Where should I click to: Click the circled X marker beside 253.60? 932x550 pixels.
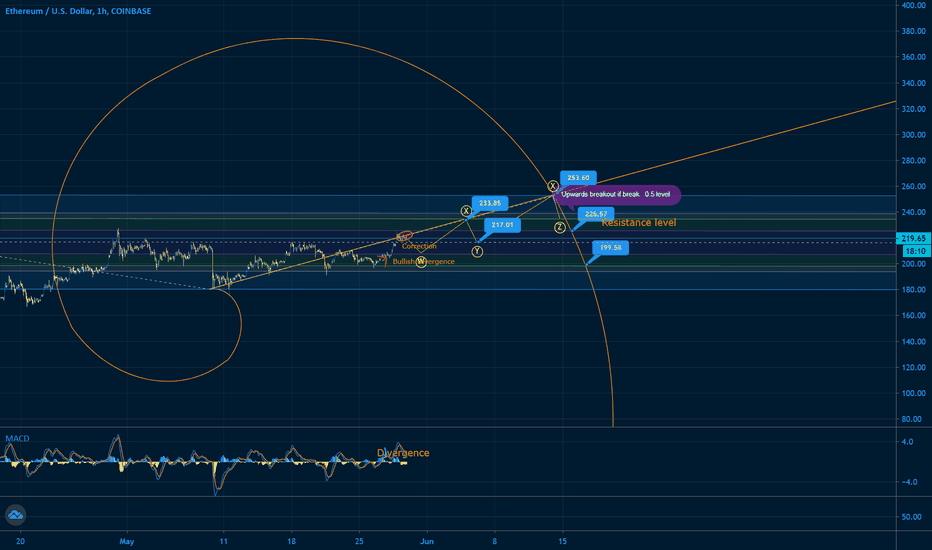(553, 187)
